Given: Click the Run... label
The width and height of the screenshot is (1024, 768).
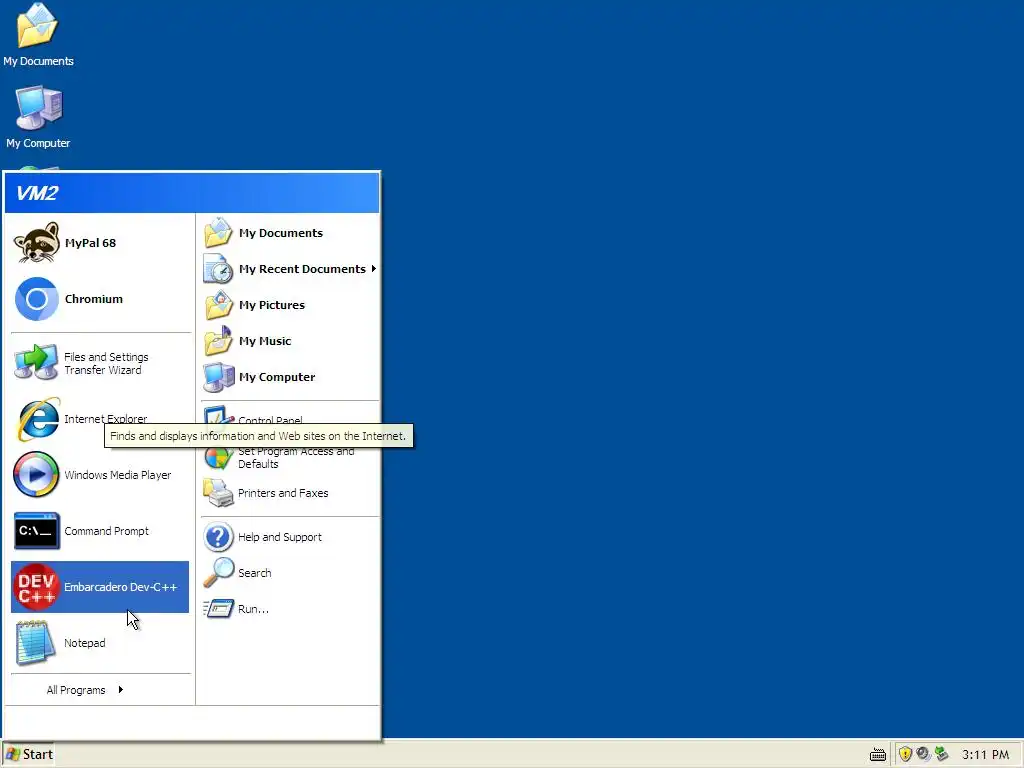Looking at the screenshot, I should (253, 609).
